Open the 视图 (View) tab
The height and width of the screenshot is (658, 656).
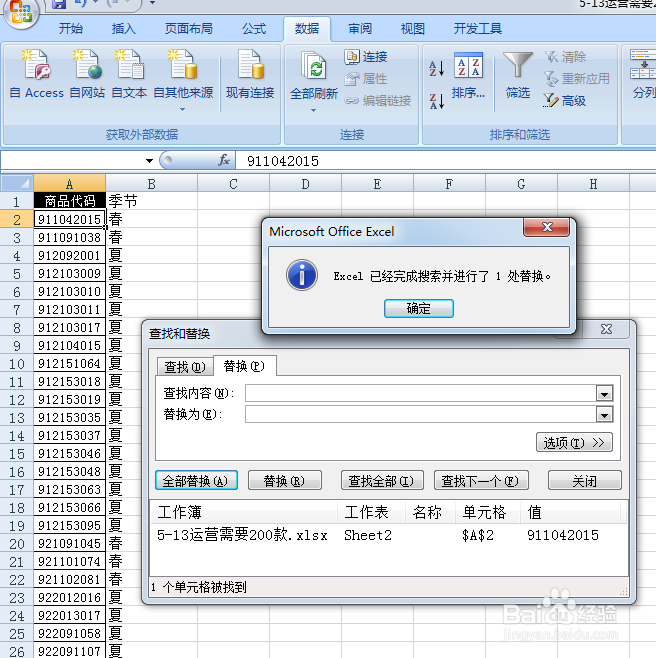413,29
